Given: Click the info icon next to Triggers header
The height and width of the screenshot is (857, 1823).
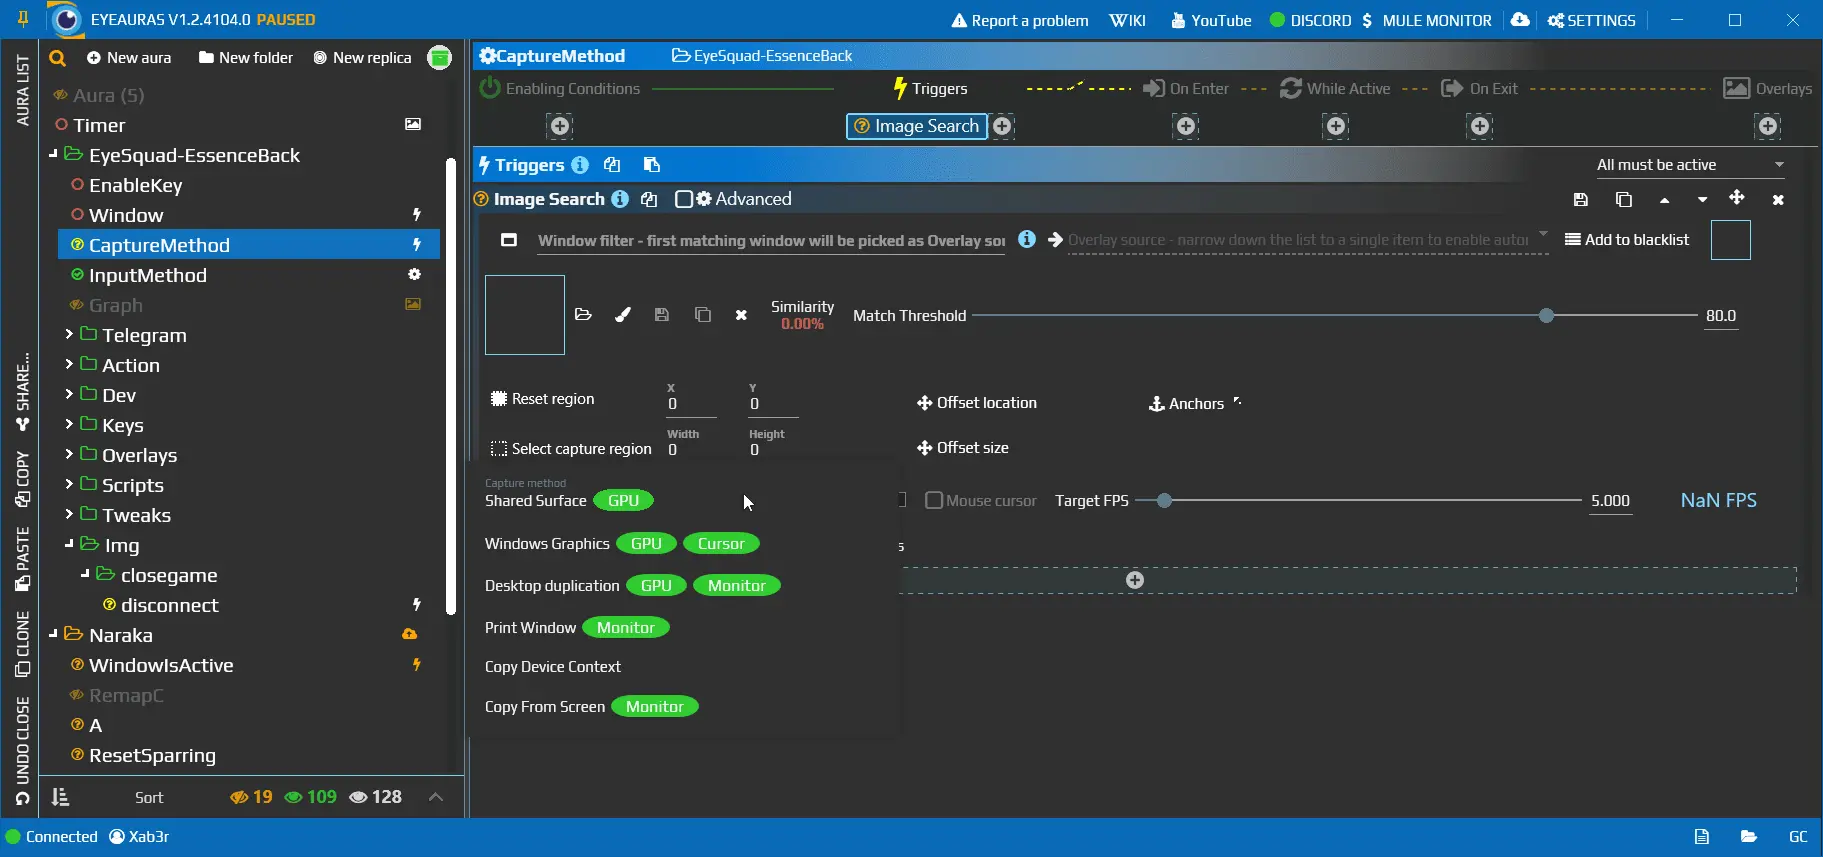Looking at the screenshot, I should click(x=580, y=165).
